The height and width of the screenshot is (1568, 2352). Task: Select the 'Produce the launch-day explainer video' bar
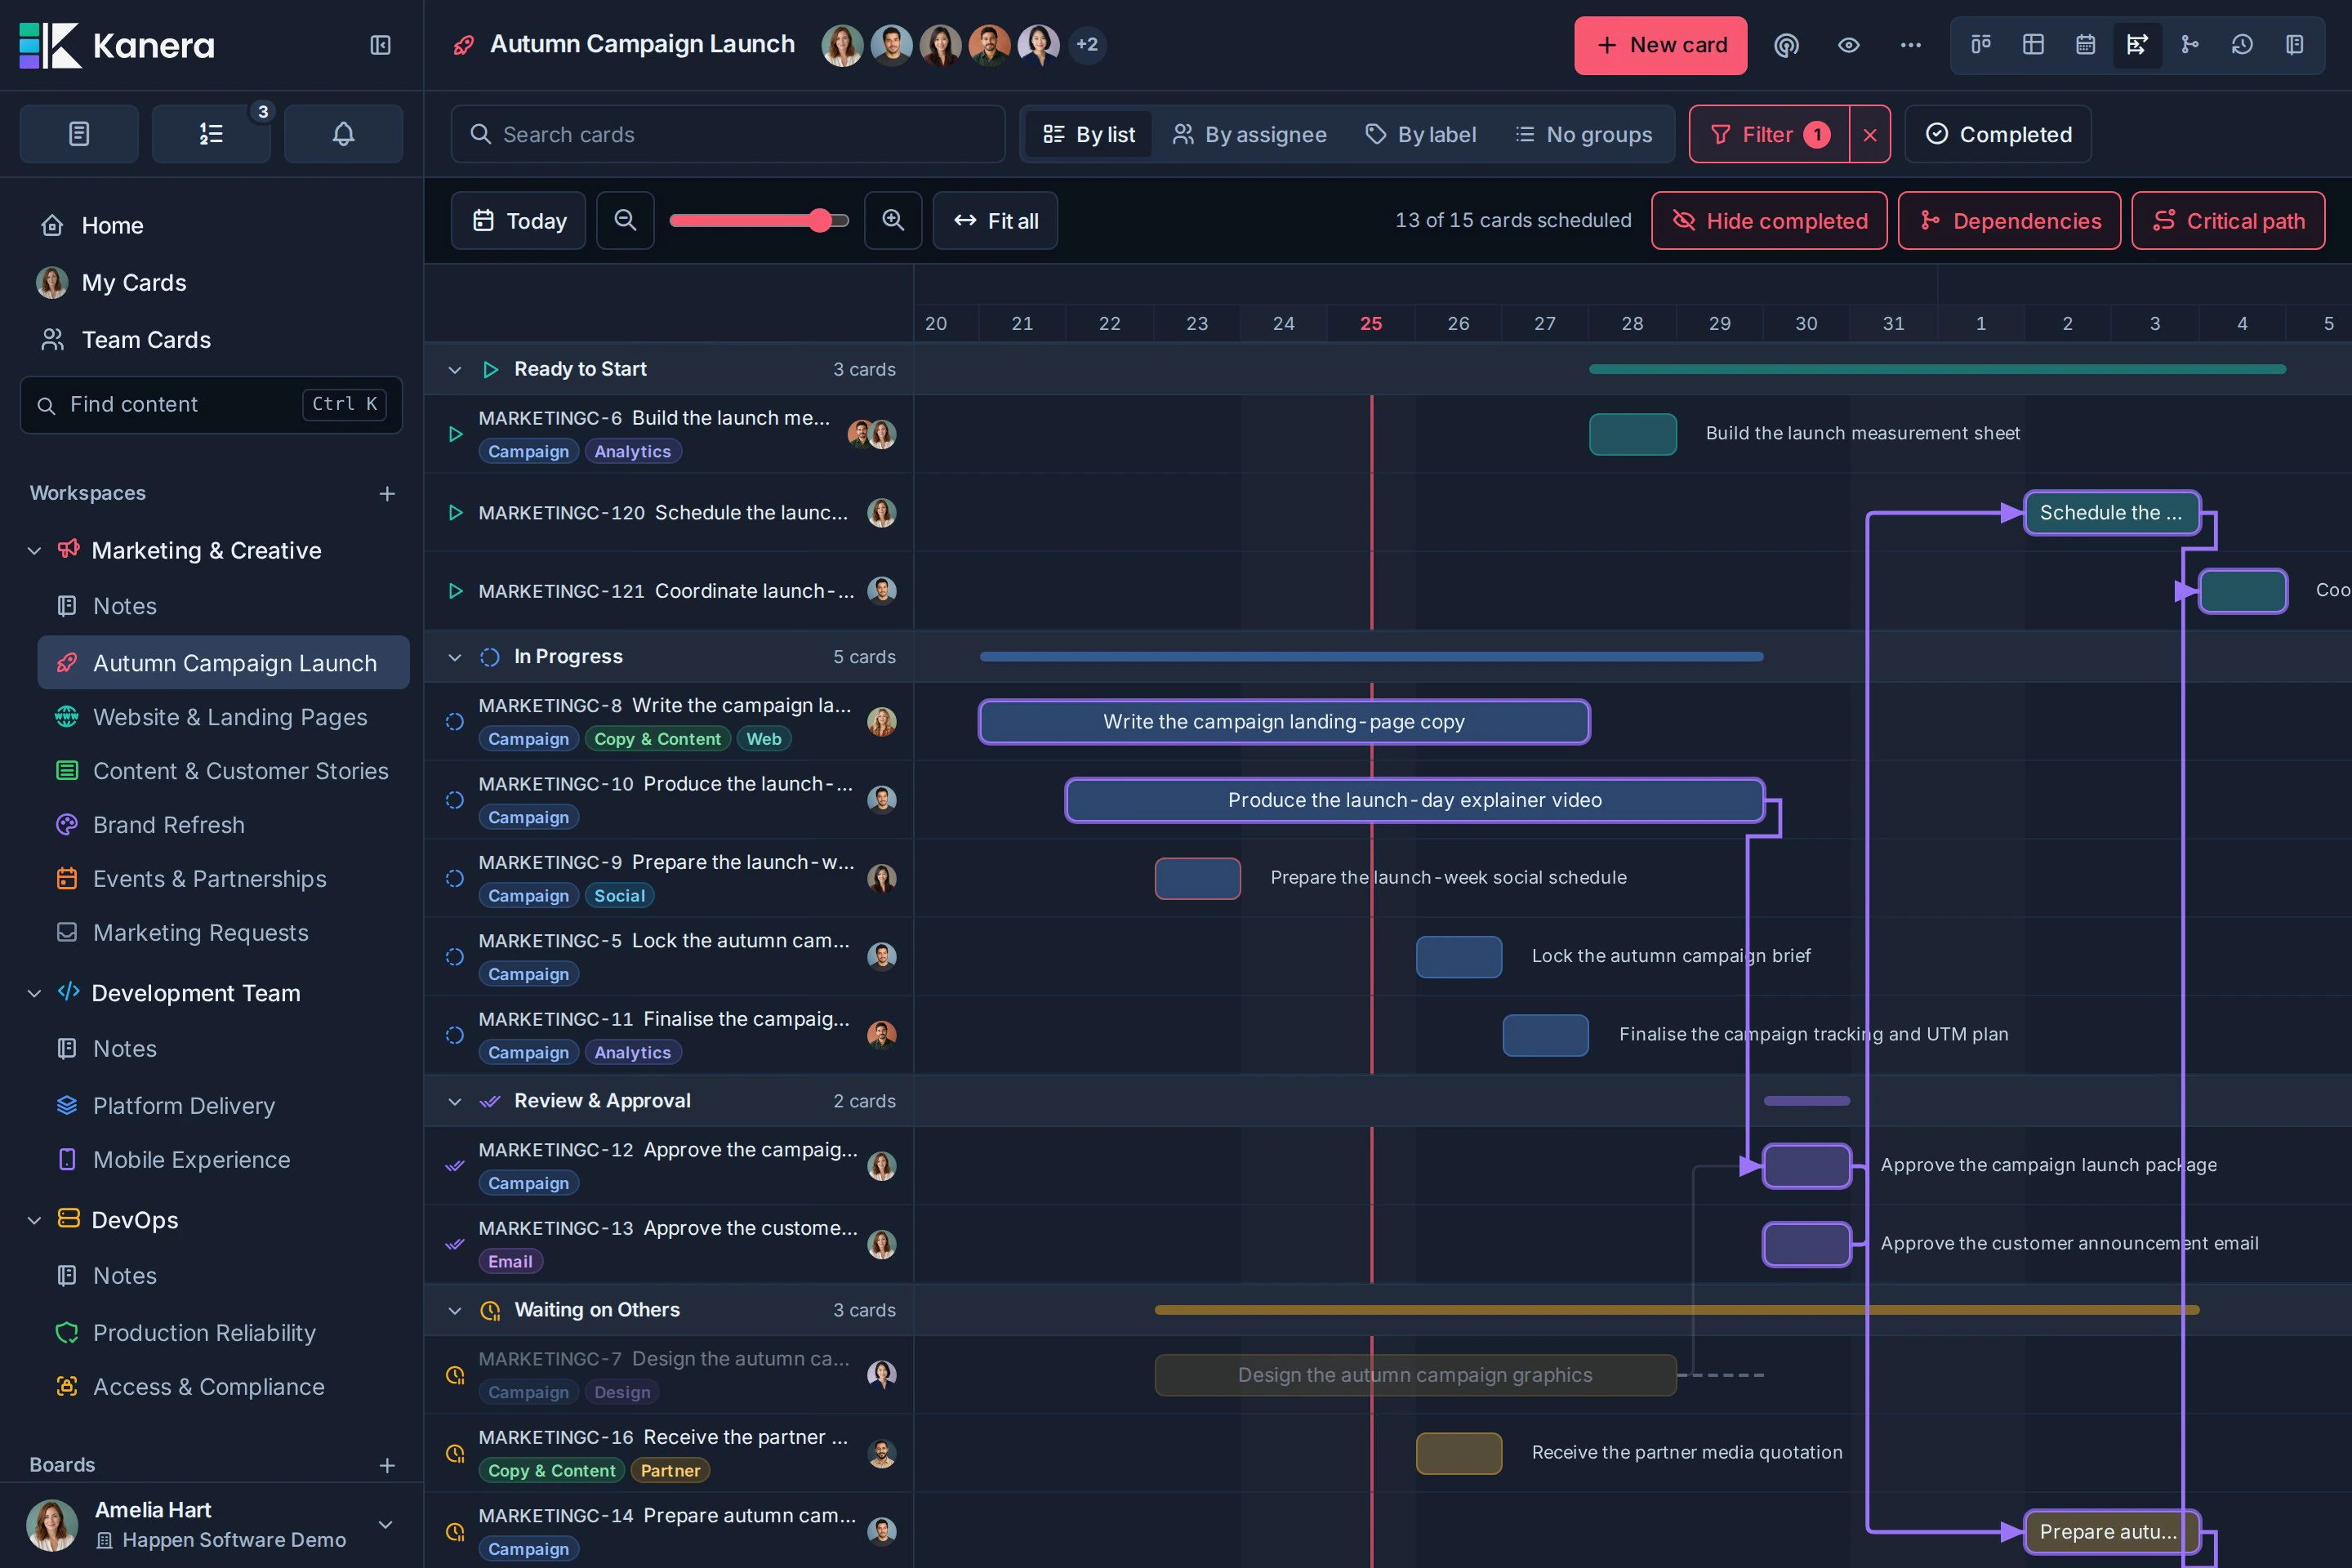[x=1414, y=800]
